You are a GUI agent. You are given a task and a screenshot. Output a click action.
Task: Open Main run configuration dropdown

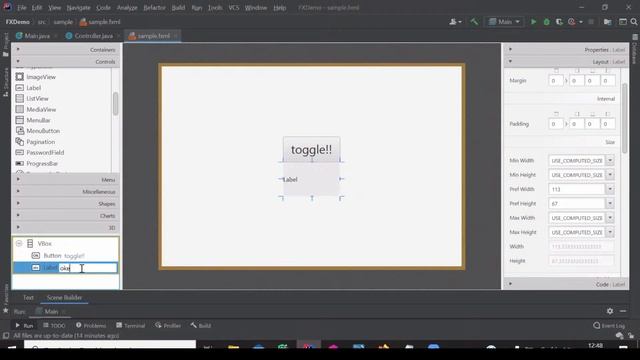(504, 22)
